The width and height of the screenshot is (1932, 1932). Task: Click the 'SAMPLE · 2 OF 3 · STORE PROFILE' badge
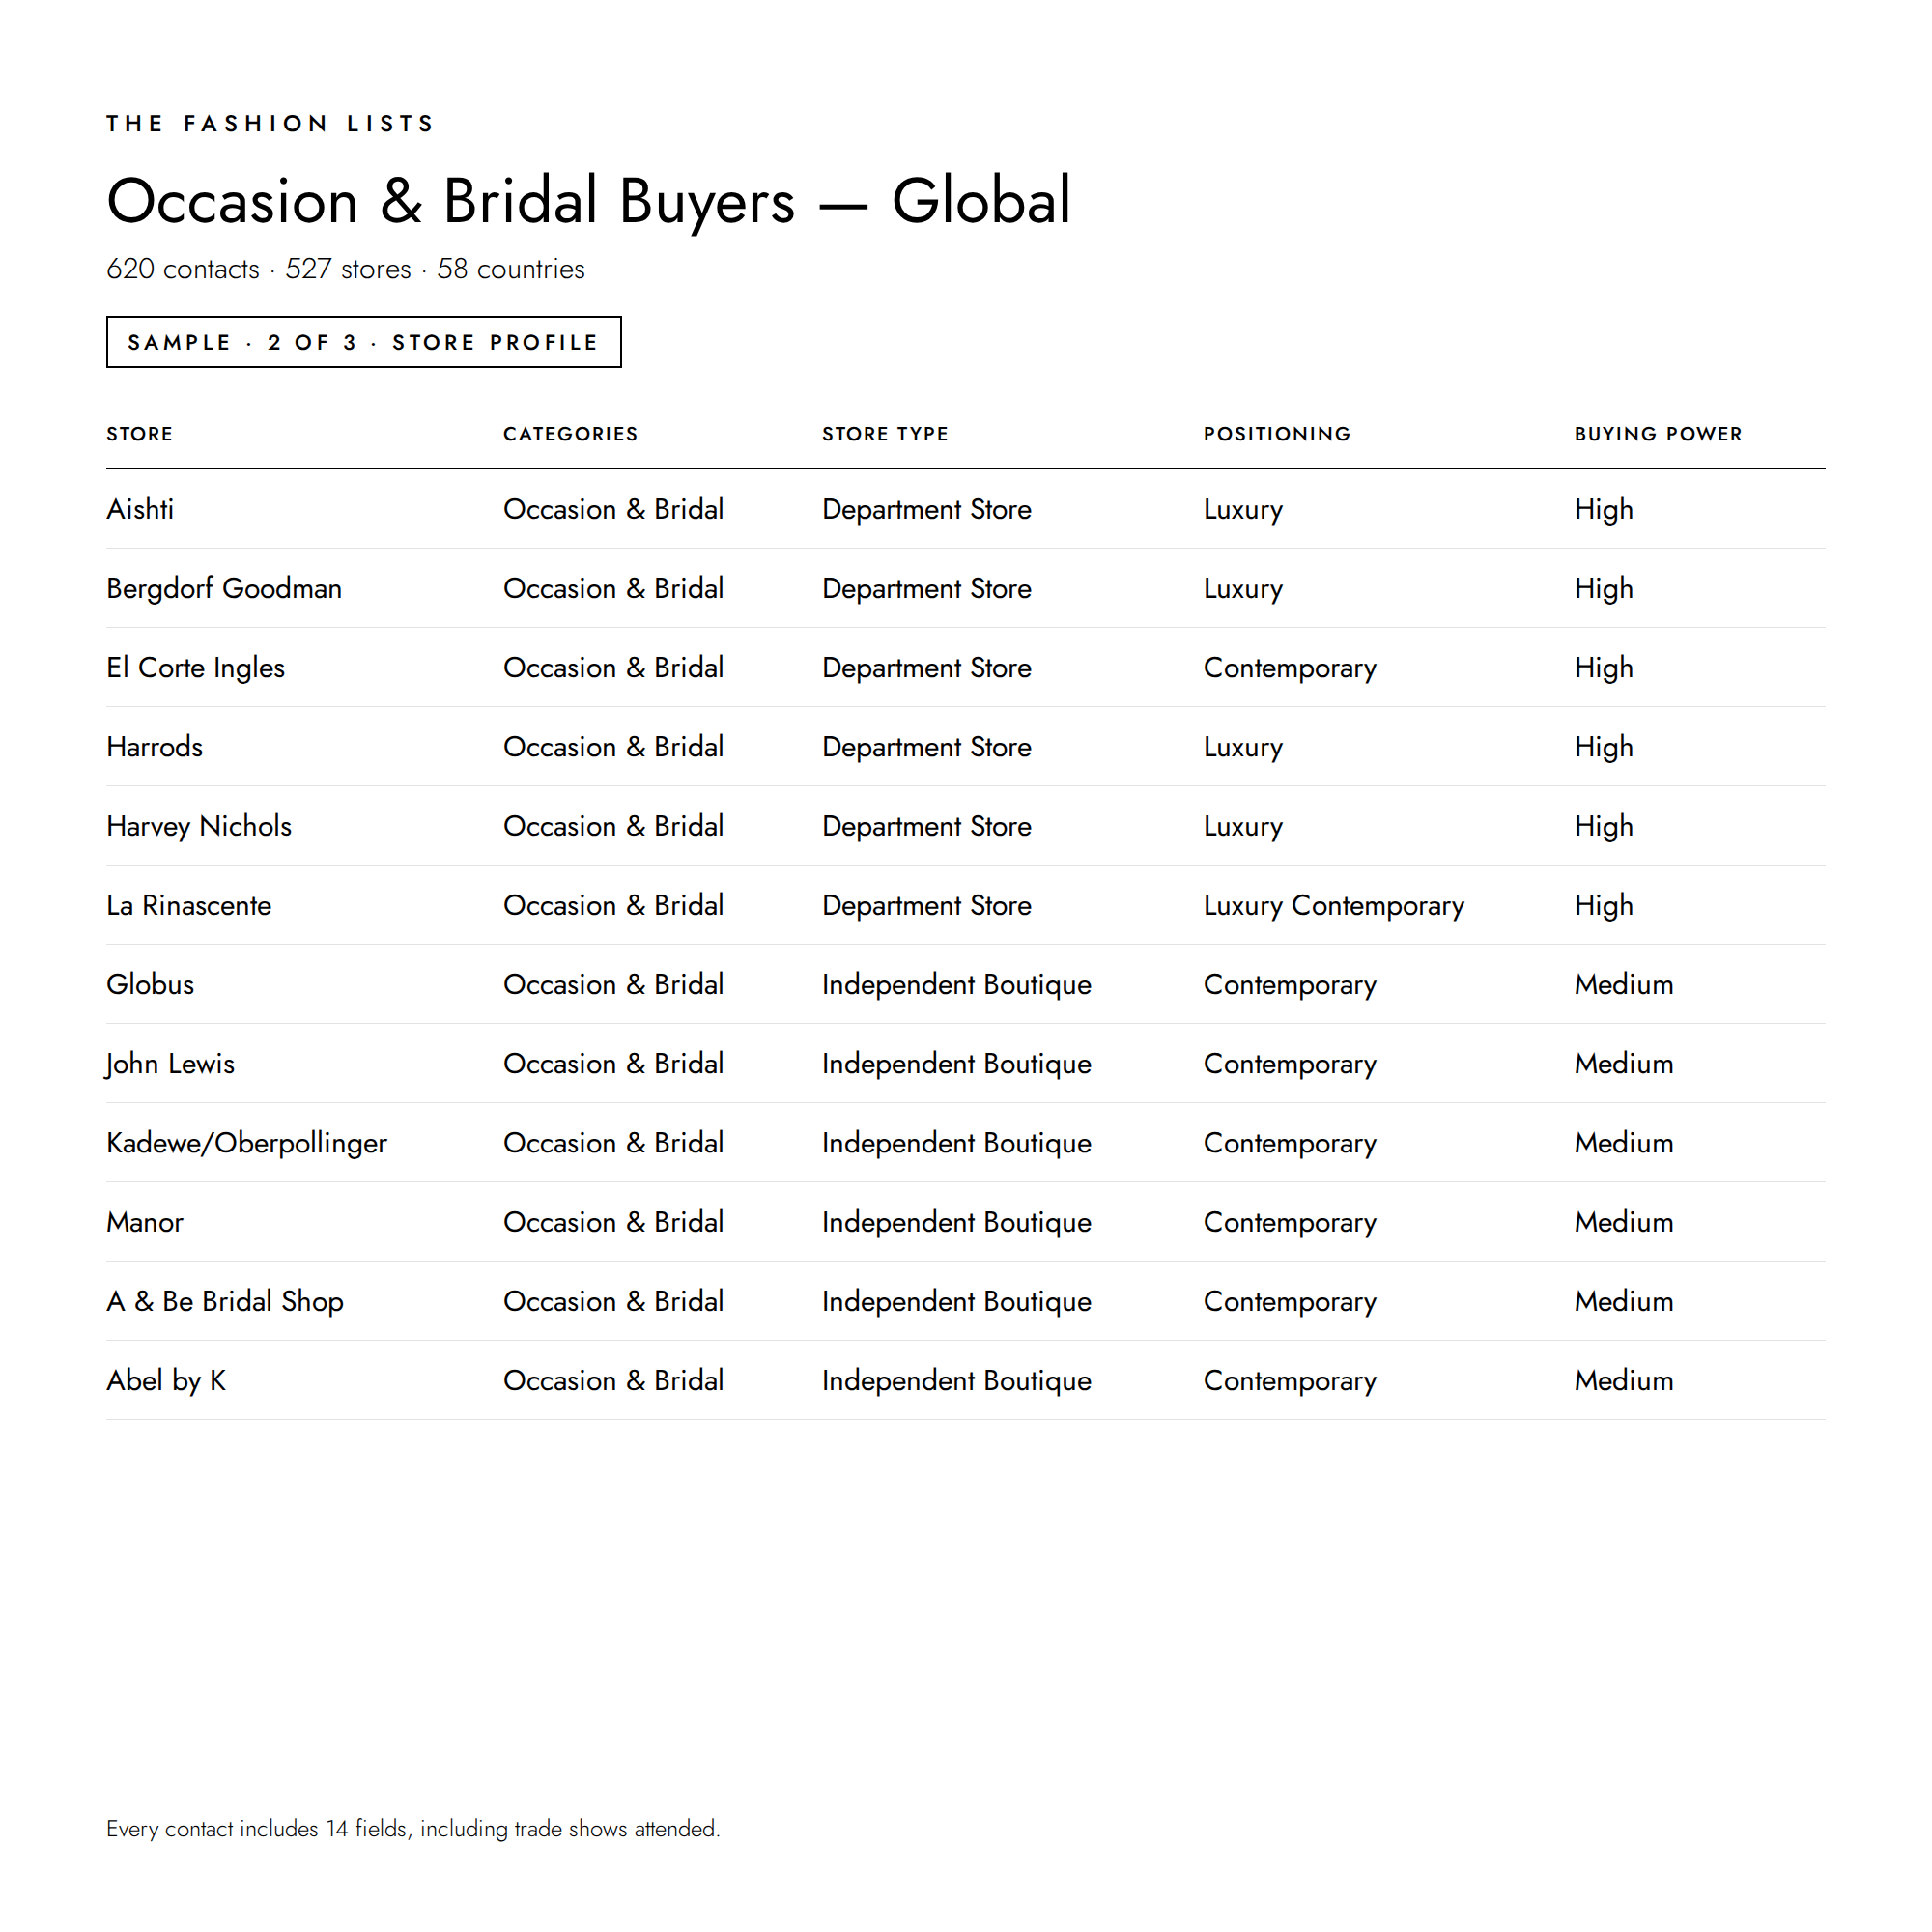(x=364, y=342)
